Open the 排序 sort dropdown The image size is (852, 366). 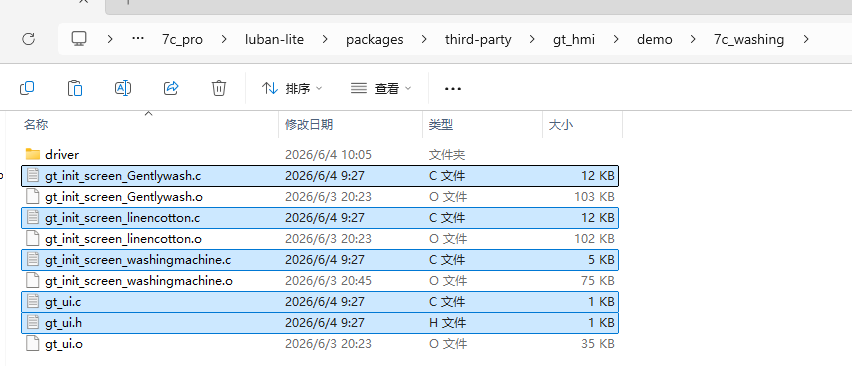point(292,88)
